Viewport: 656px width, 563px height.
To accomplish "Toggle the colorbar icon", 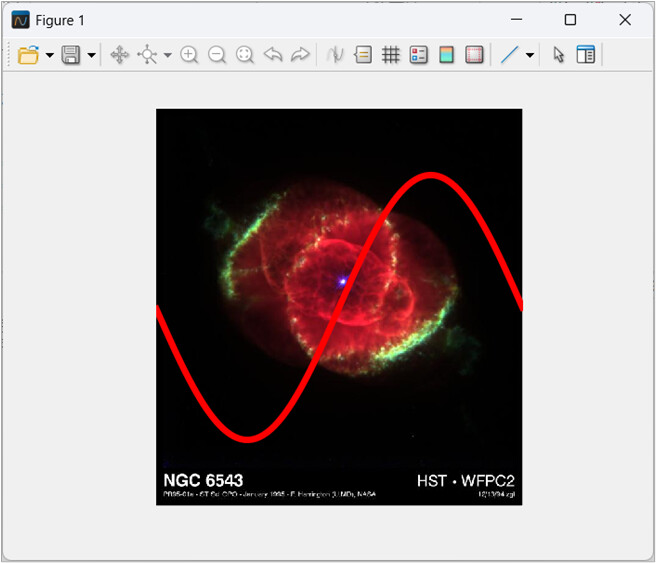I will tap(446, 55).
